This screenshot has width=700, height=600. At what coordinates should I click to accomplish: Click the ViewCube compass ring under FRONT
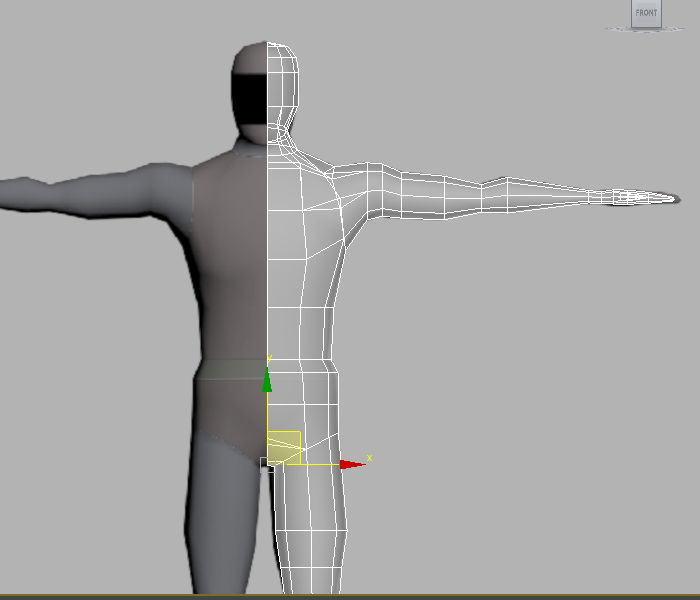point(645,29)
